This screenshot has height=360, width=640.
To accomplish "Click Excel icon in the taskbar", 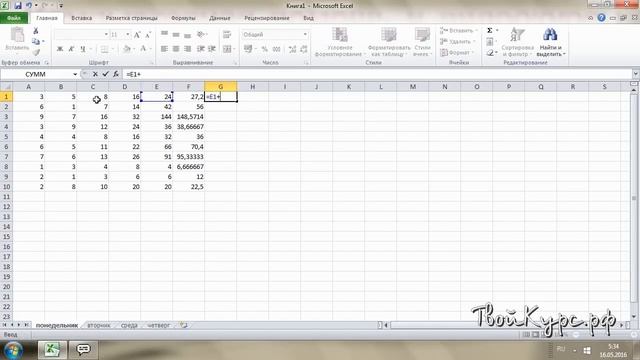I will 52,350.
